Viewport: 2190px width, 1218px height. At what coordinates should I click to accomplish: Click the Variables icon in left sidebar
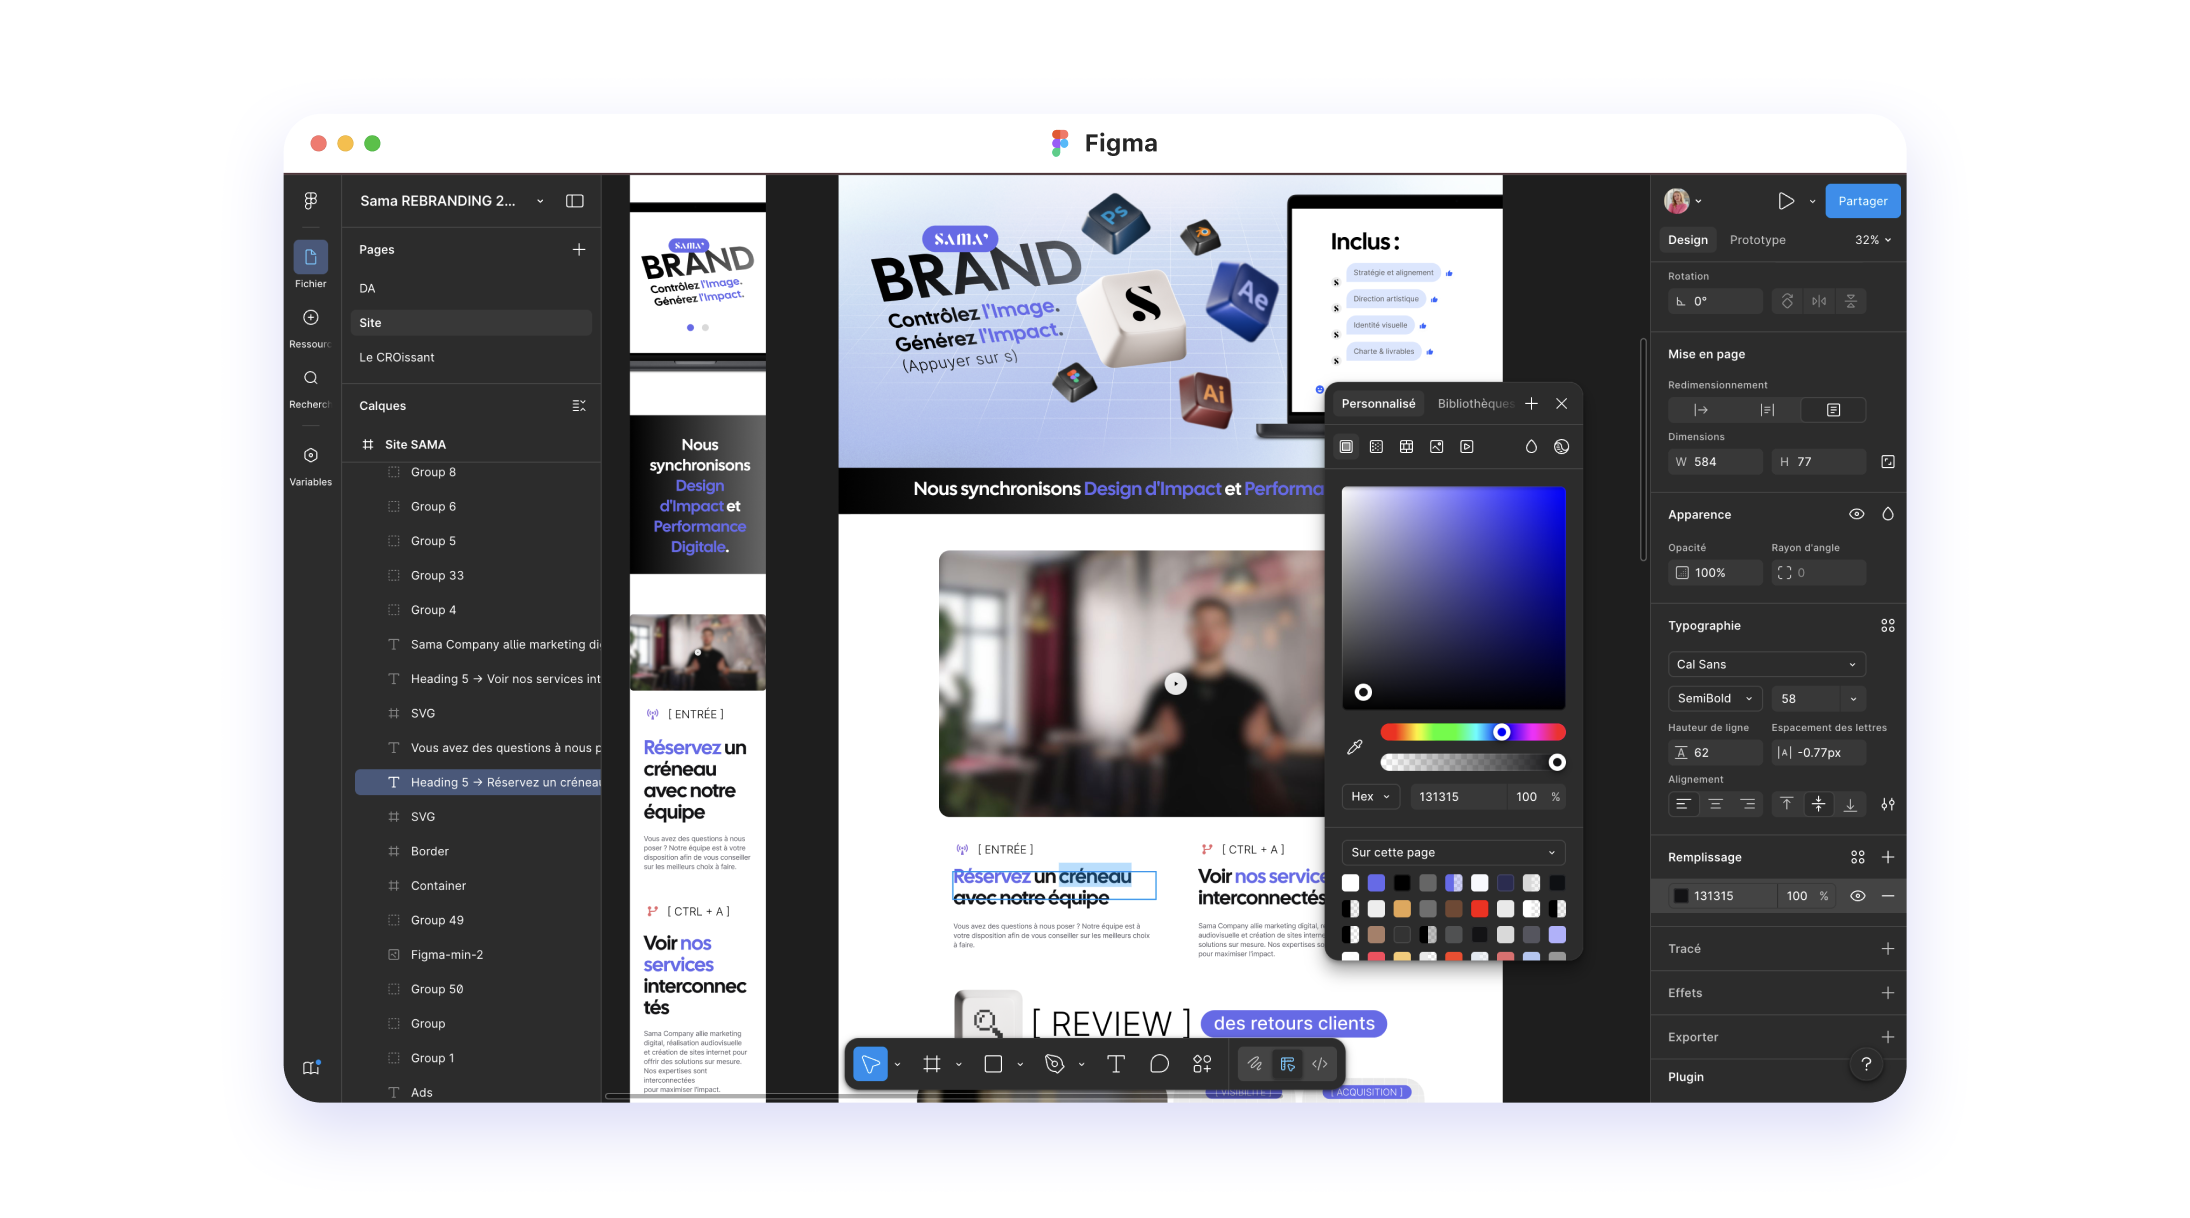click(310, 456)
